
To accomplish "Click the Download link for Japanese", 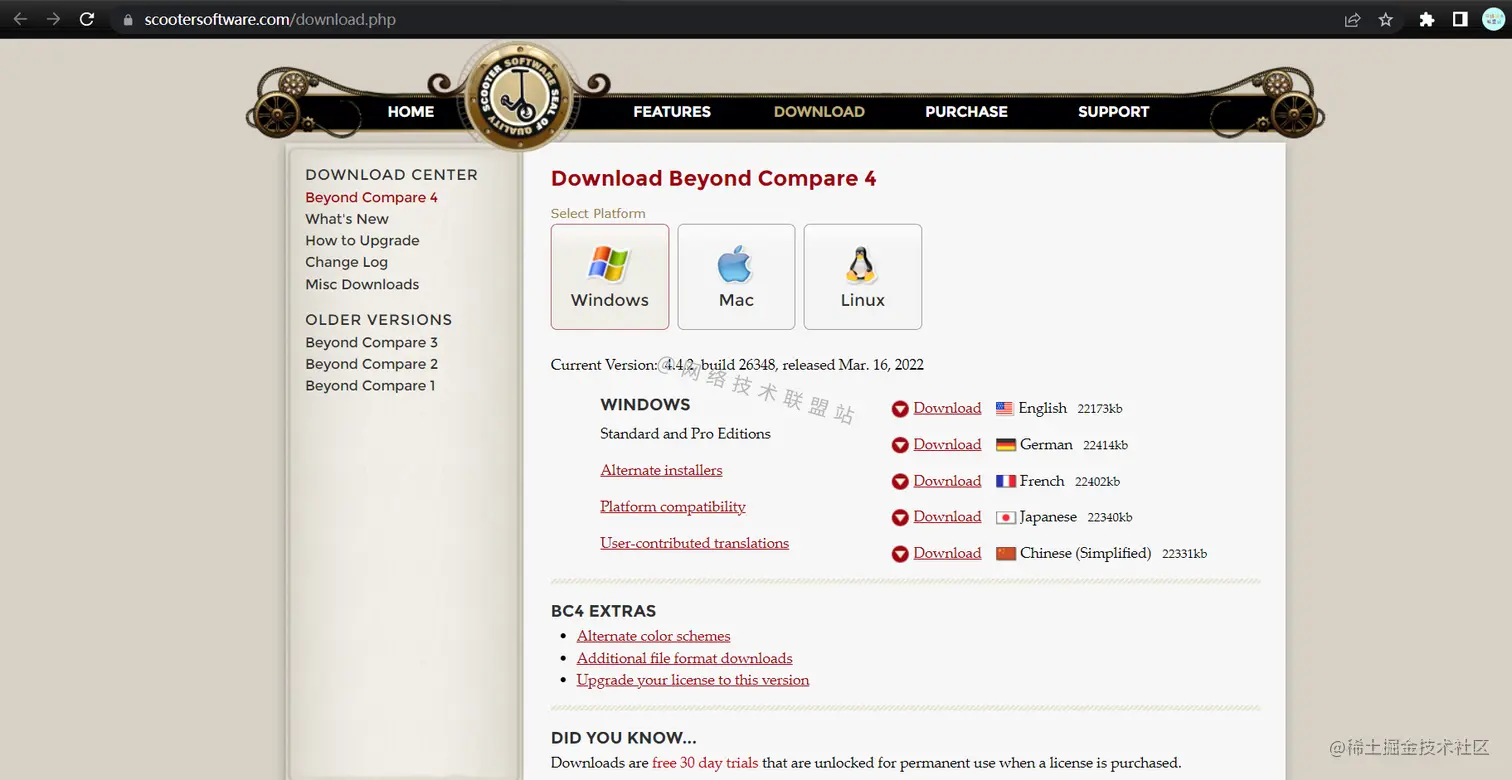I will pyautogui.click(x=947, y=516).
